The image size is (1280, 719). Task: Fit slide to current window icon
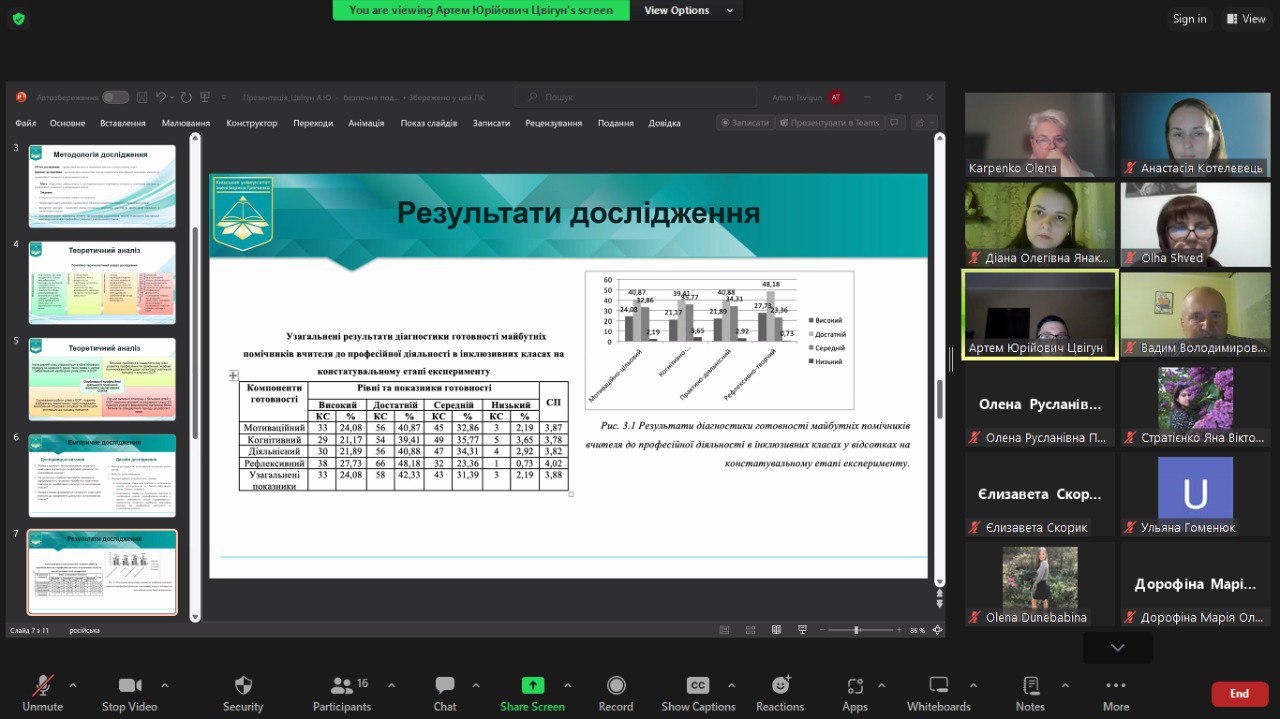937,630
